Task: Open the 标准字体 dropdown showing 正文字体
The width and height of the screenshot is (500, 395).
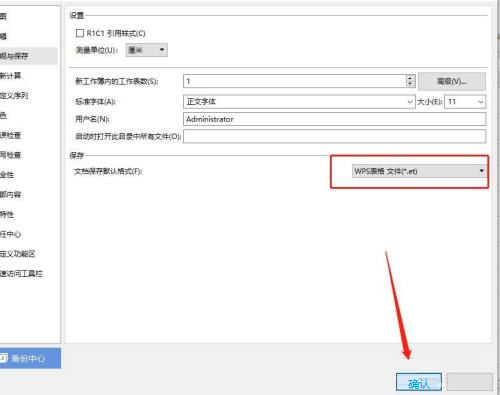Action: (299, 102)
